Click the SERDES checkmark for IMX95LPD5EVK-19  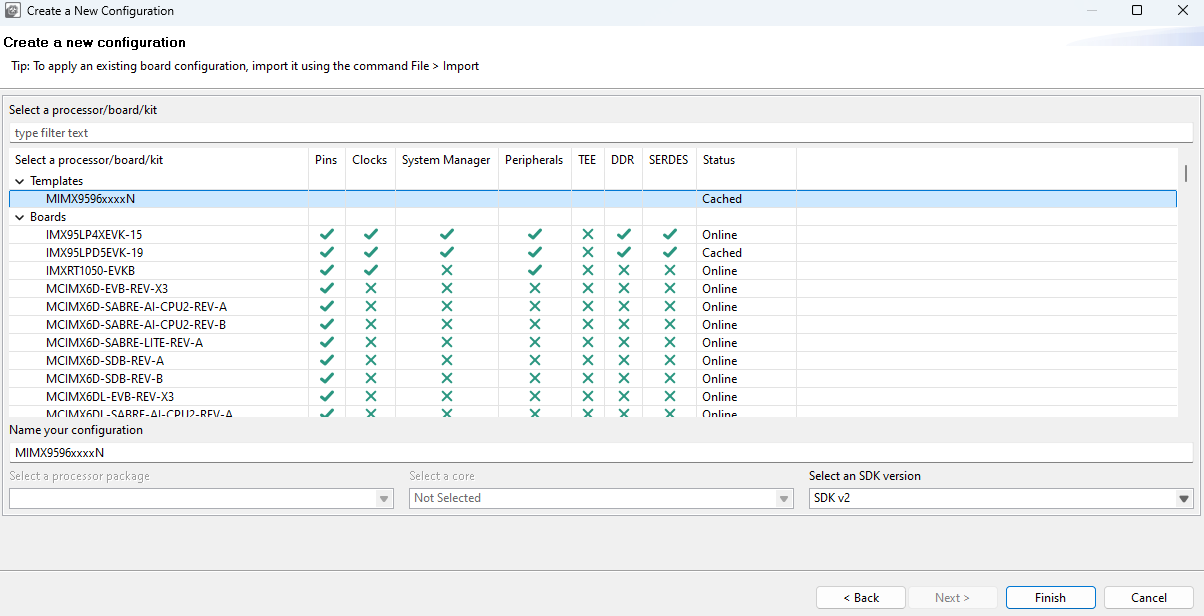coord(669,253)
